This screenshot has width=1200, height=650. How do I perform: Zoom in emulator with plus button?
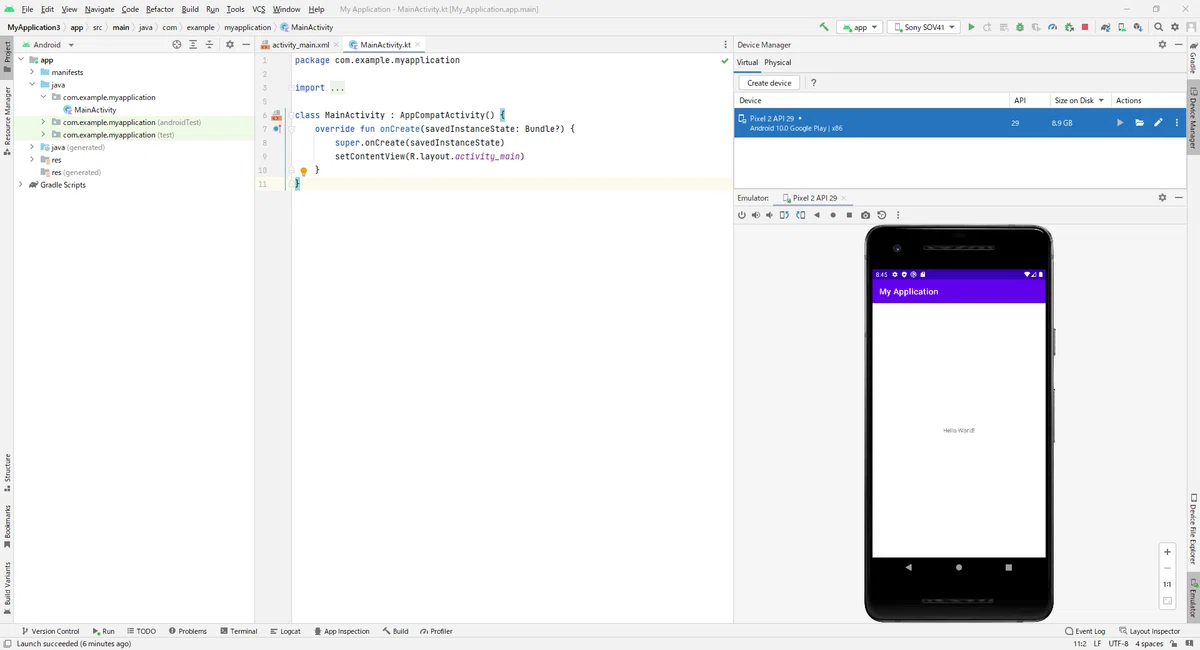pyautogui.click(x=1167, y=551)
